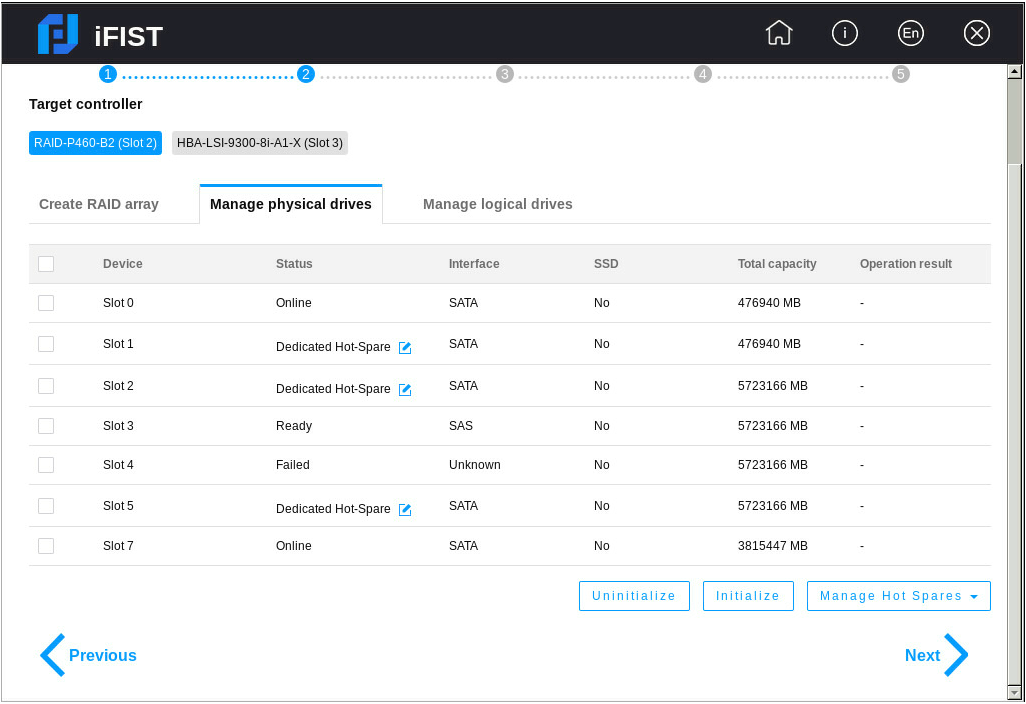Select the Manage physical drives tab
The image size is (1026, 704).
click(x=291, y=204)
